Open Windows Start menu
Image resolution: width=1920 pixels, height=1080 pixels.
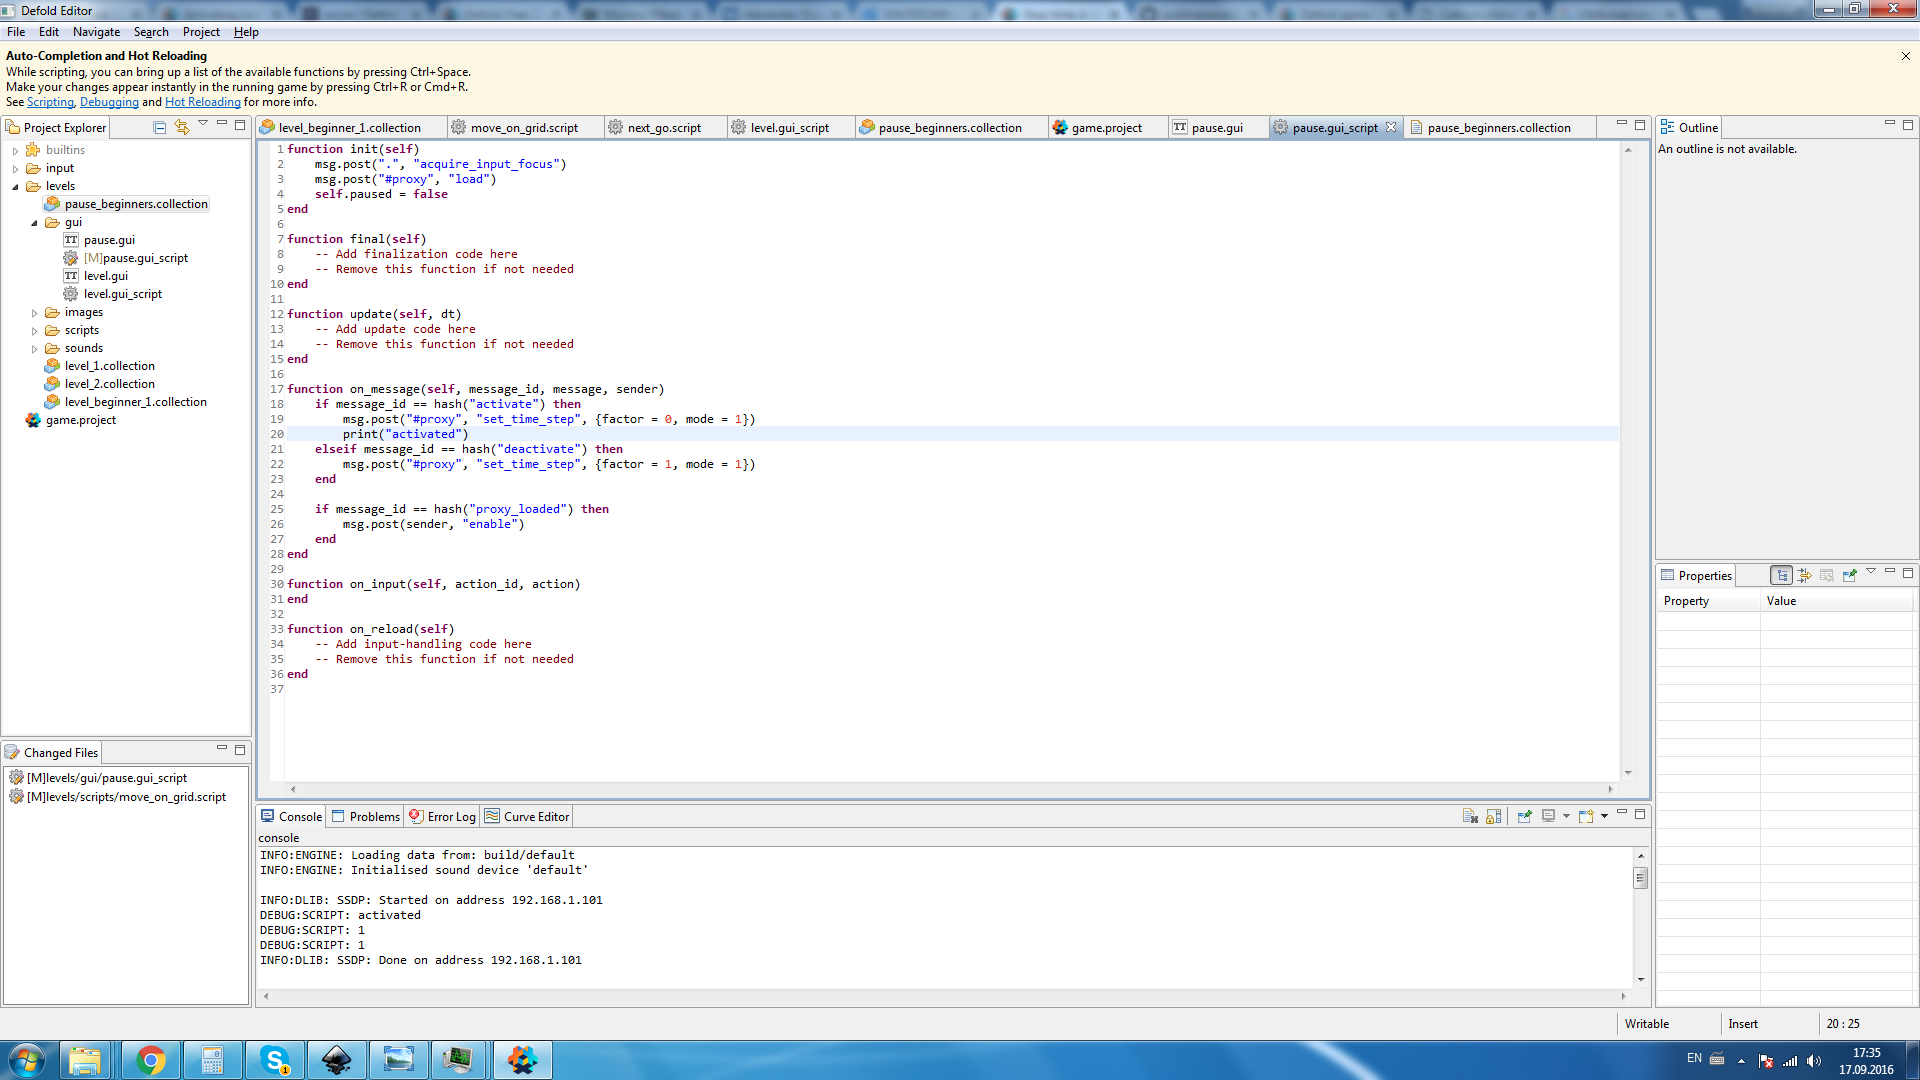(27, 1060)
